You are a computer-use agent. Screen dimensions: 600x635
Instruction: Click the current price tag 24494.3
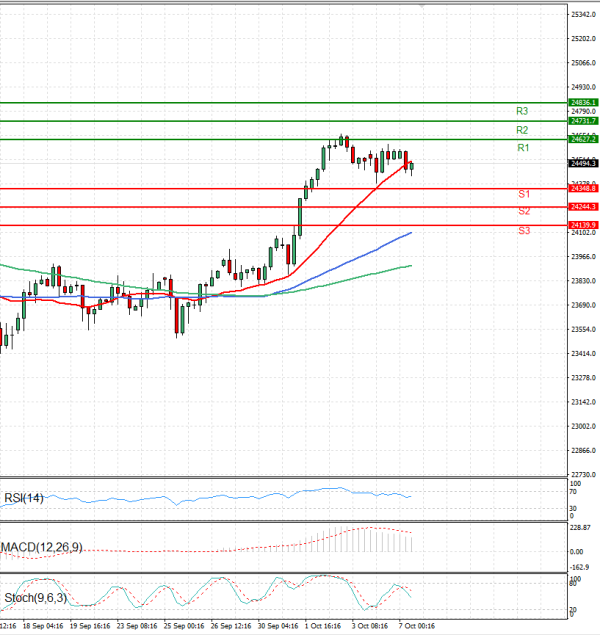[582, 163]
